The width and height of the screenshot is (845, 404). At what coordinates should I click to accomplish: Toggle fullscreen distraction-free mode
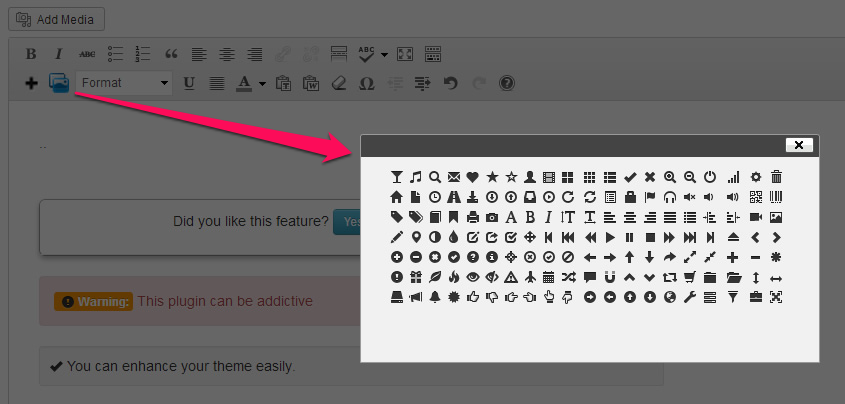(x=405, y=54)
